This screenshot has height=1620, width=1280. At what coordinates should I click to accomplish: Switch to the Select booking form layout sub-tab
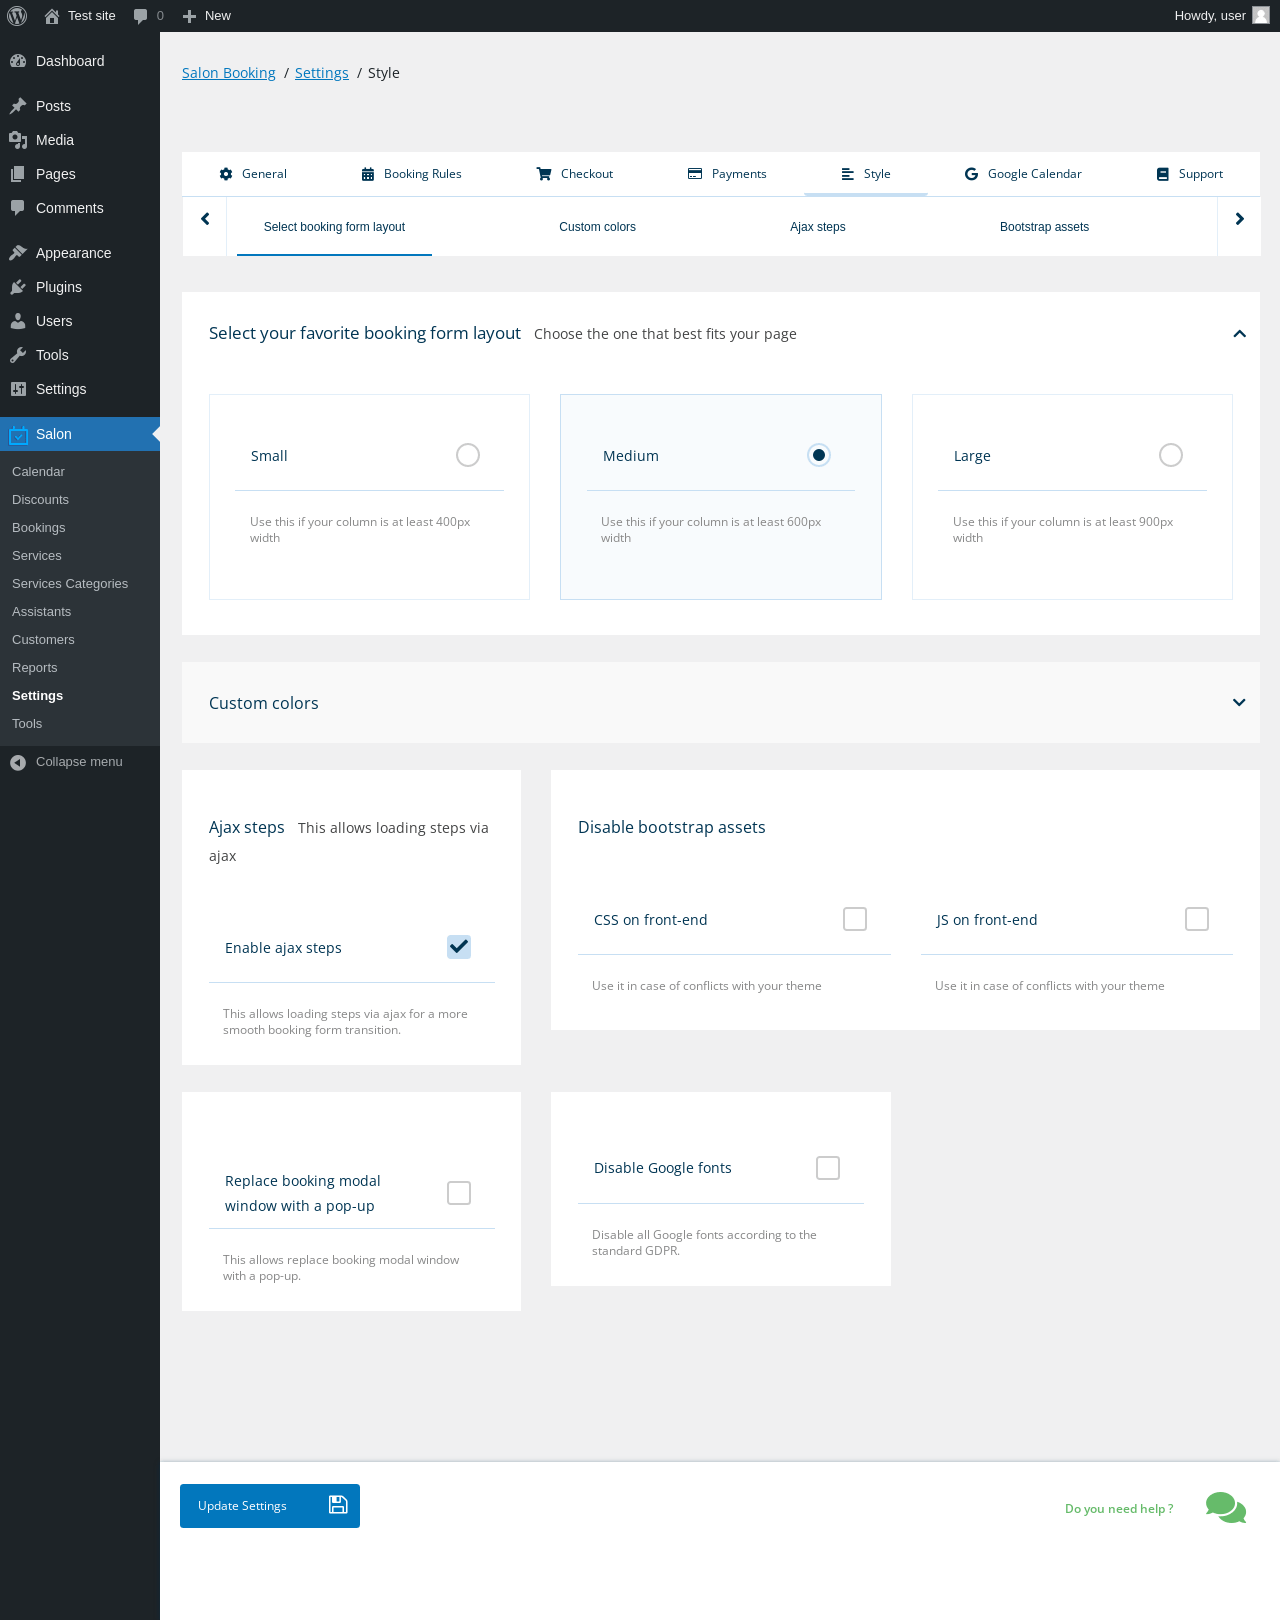tap(334, 227)
